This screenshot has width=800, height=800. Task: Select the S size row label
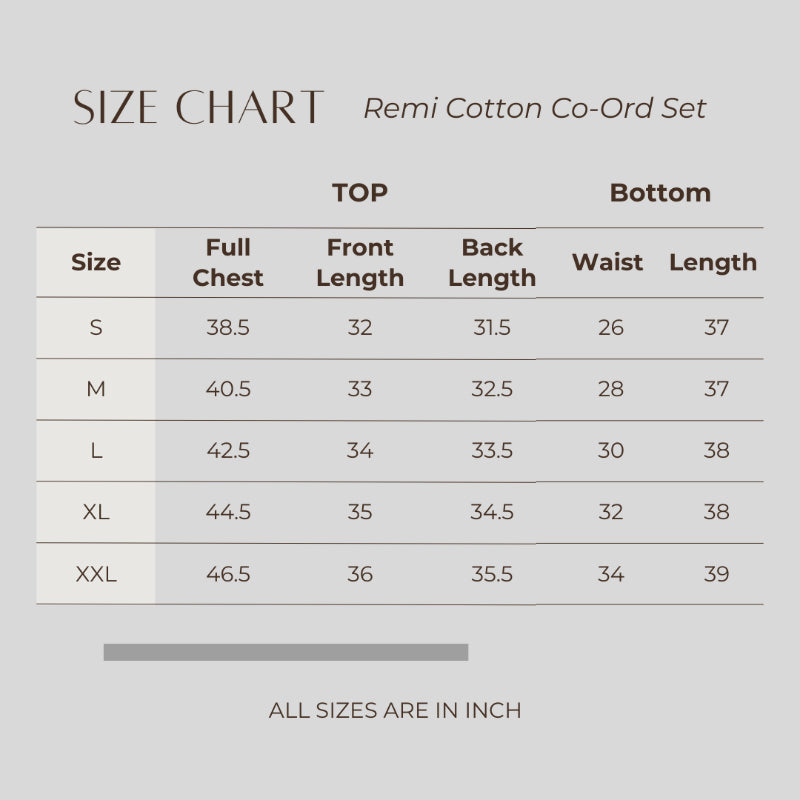click(96, 328)
